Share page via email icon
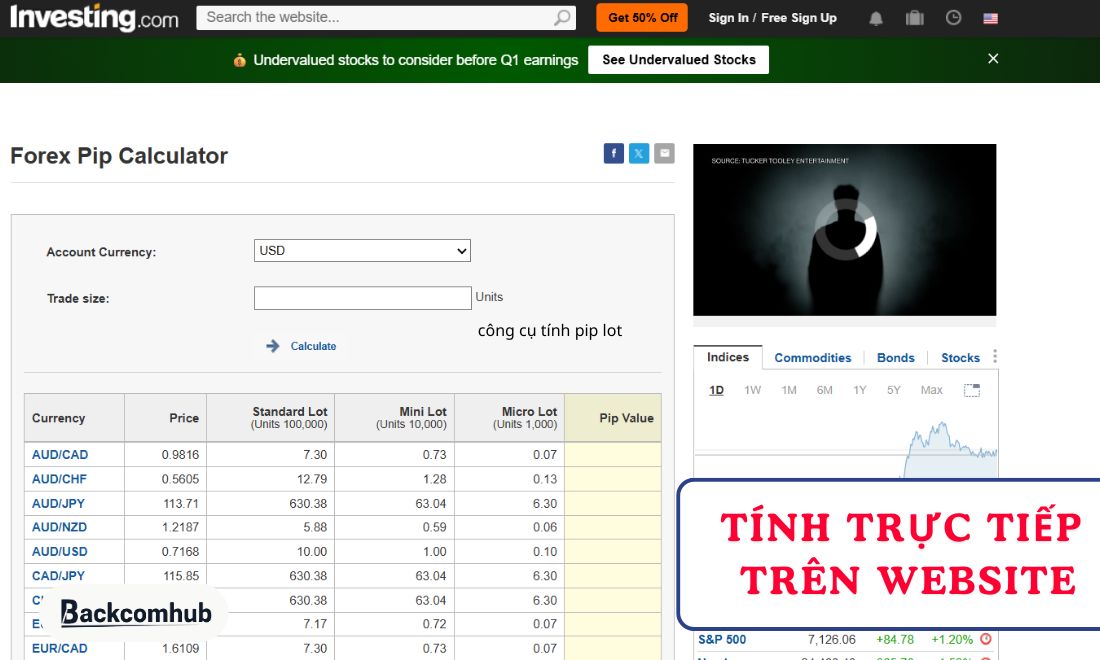1100x660 pixels. tap(664, 153)
